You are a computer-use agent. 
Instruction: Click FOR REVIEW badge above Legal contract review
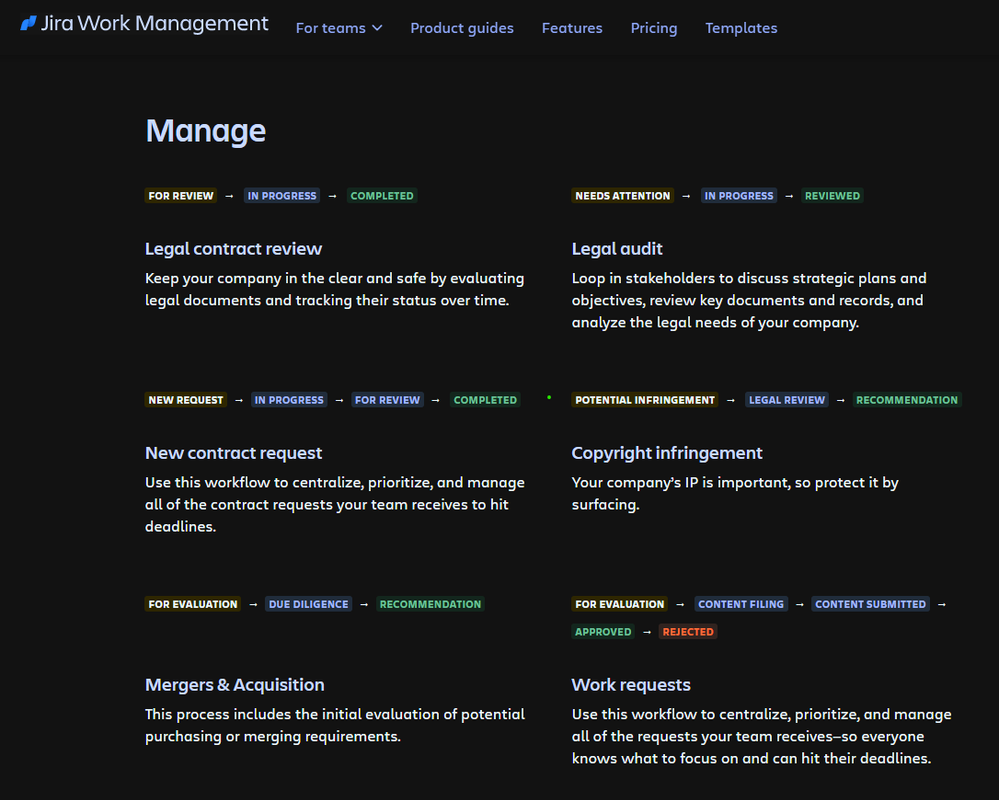click(x=181, y=196)
